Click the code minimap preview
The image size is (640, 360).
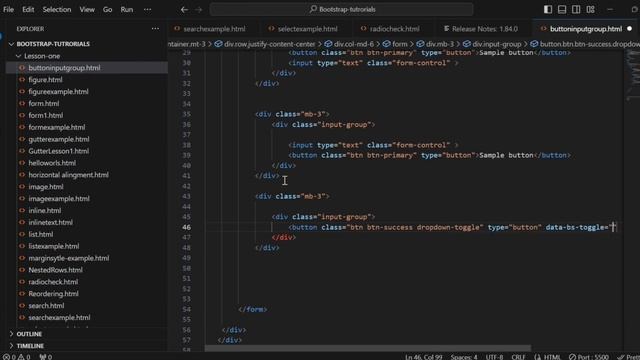[632, 76]
